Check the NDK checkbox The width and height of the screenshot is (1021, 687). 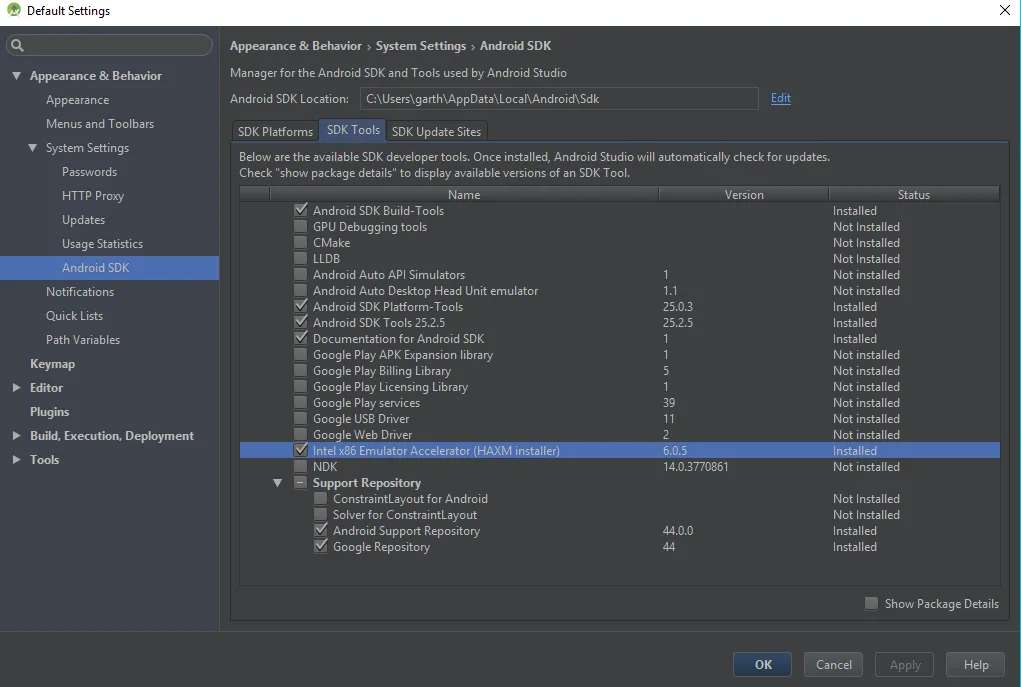tap(301, 466)
